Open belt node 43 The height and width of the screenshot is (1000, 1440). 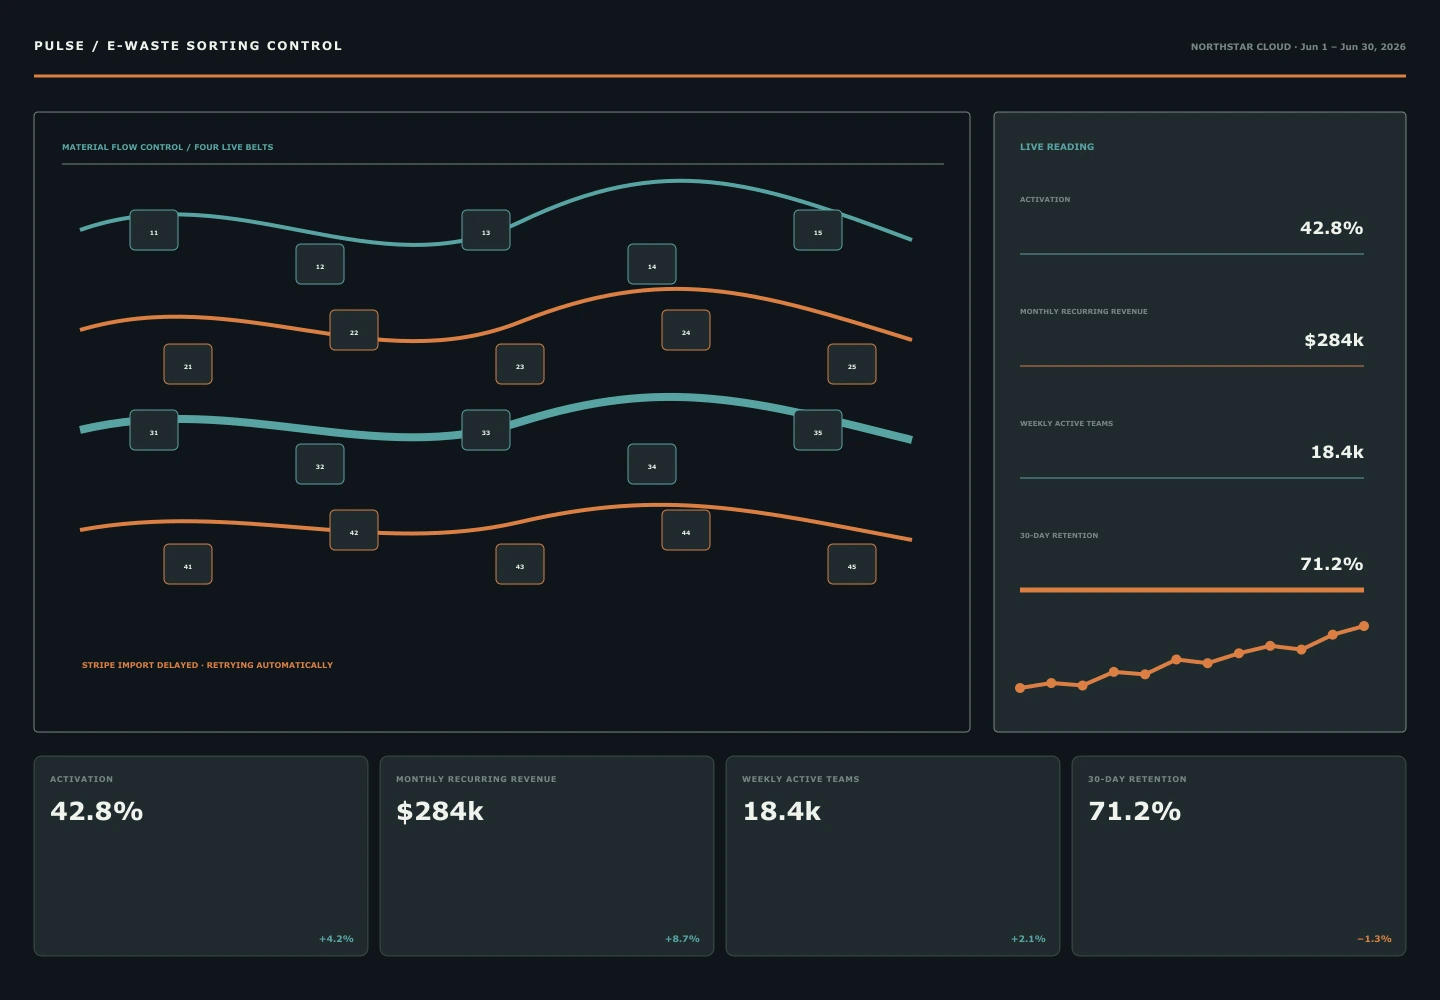(520, 564)
